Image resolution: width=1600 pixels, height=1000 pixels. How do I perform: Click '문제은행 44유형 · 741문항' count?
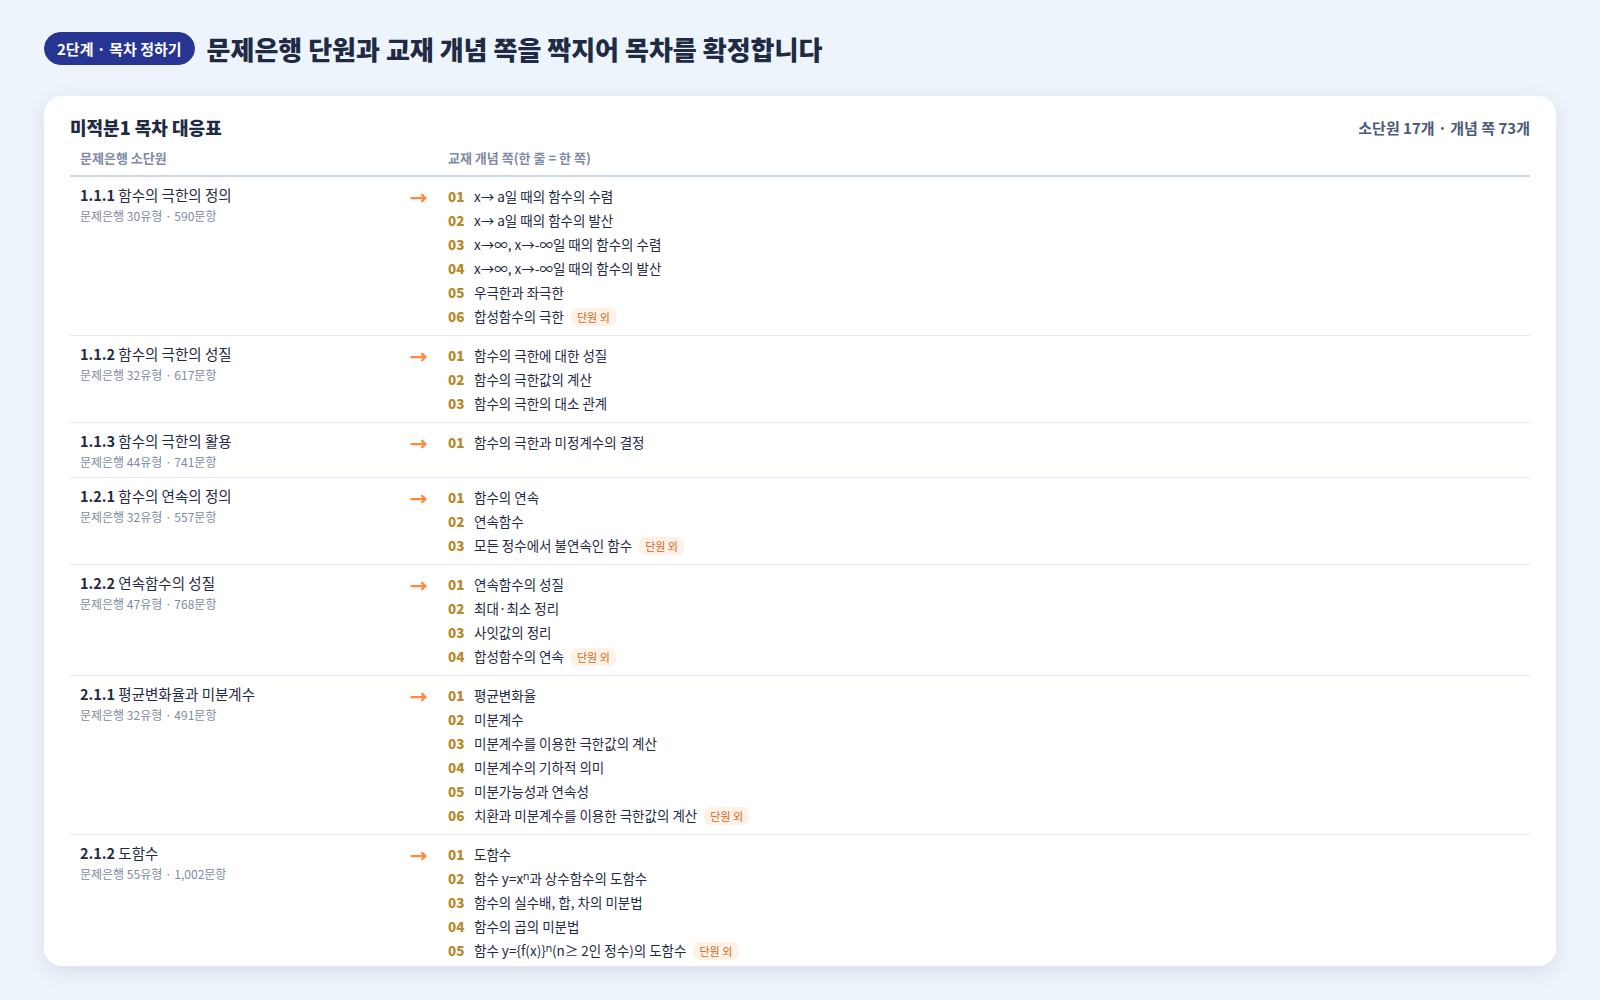148,462
